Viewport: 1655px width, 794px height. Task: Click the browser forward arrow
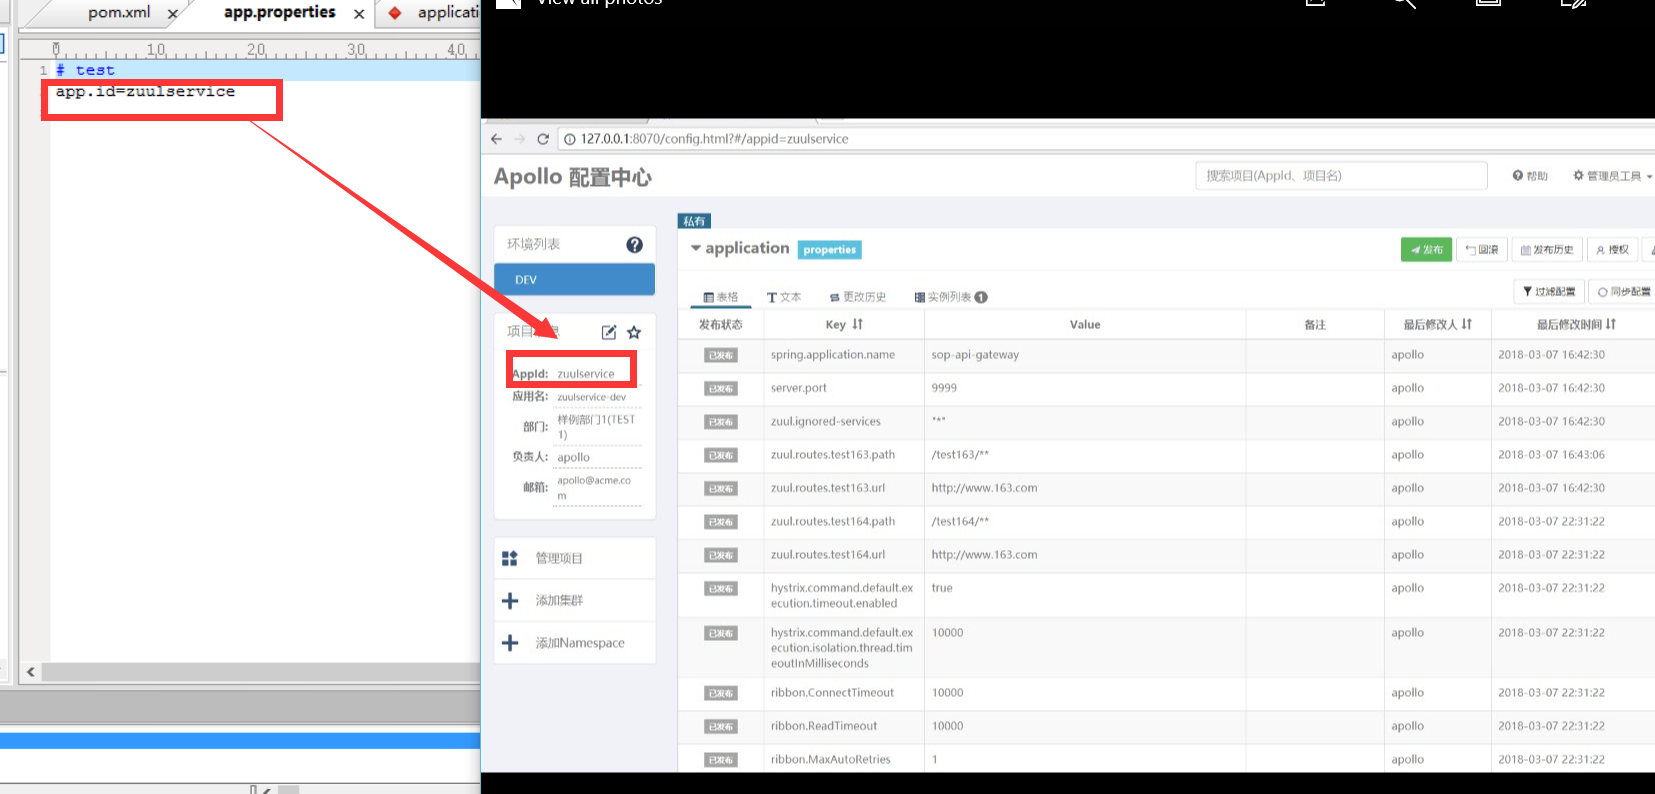pyautogui.click(x=519, y=139)
